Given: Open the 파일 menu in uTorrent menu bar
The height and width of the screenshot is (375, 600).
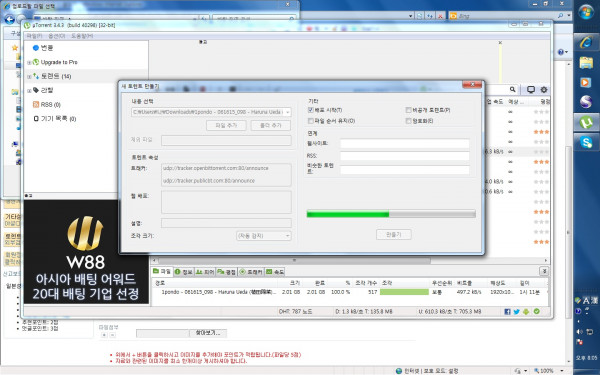Looking at the screenshot, I should (x=34, y=36).
